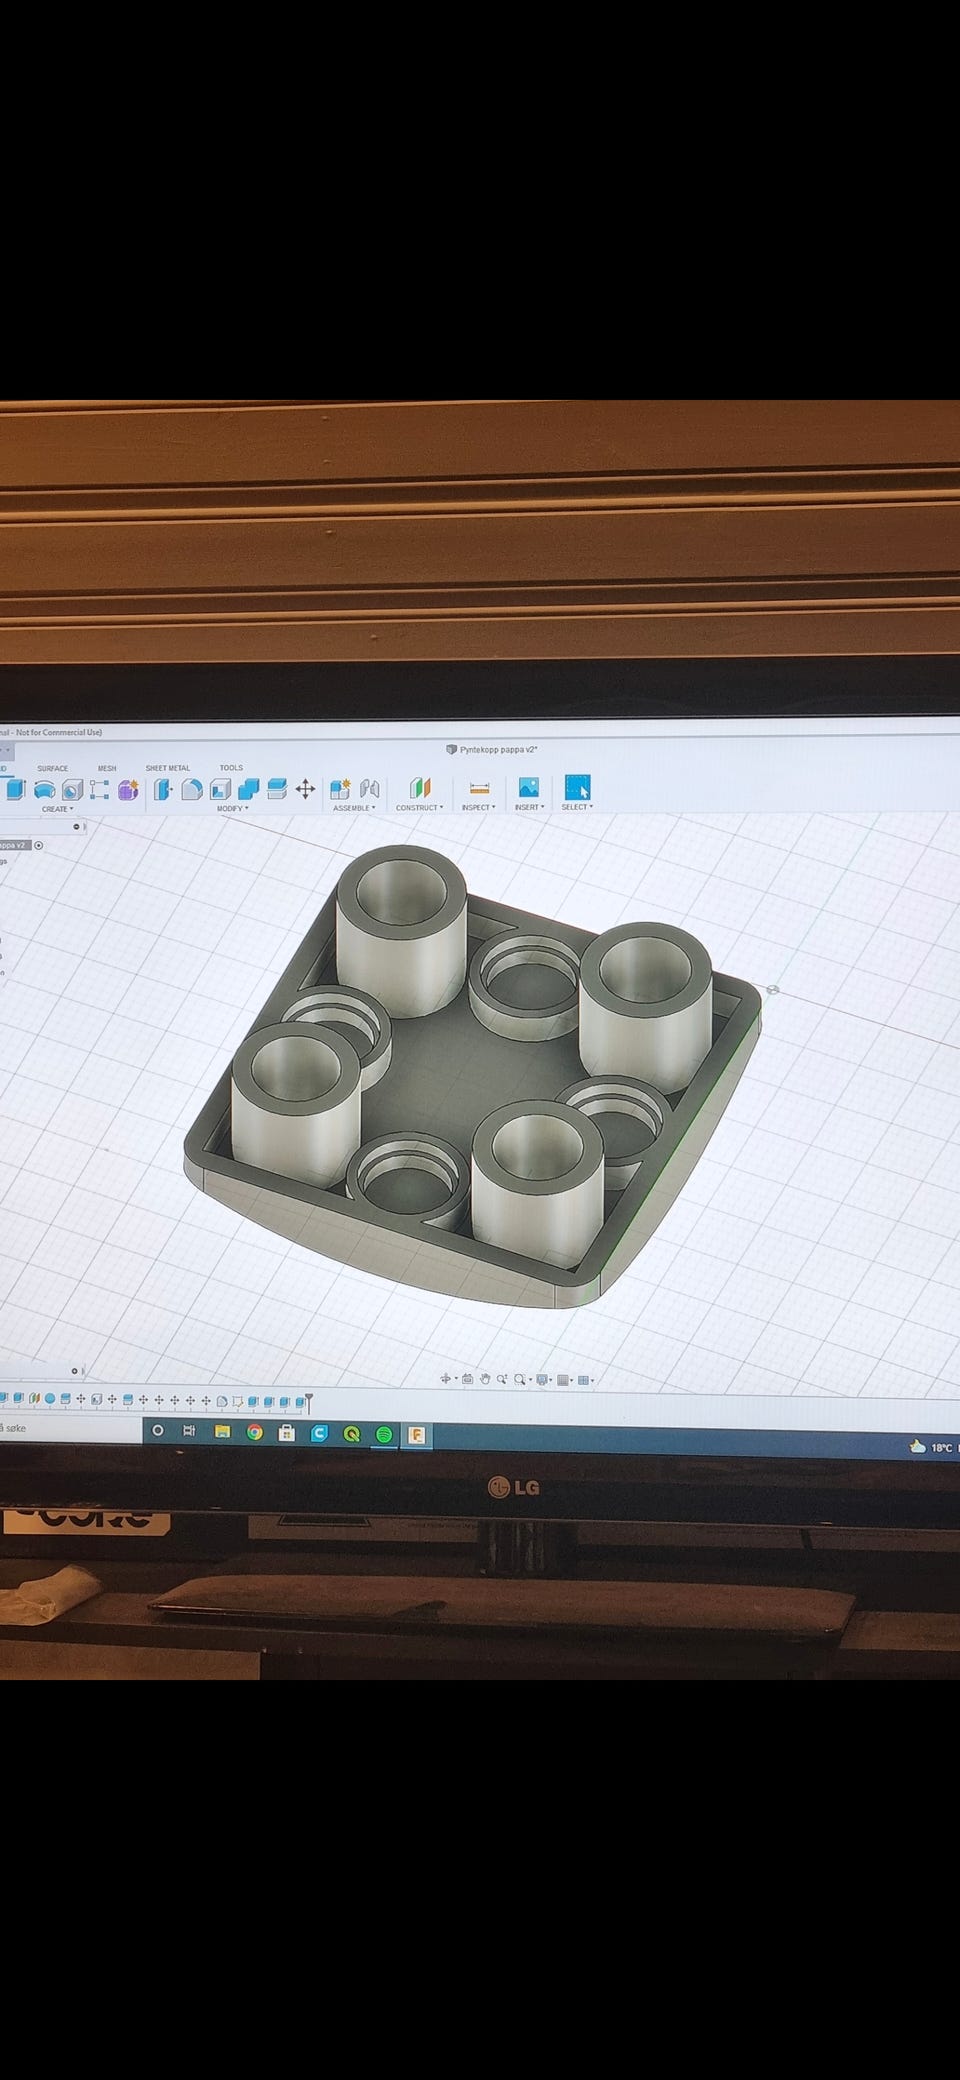Select the purple Create Form tool
Viewport: 960px width, 2080px height.
pos(127,789)
